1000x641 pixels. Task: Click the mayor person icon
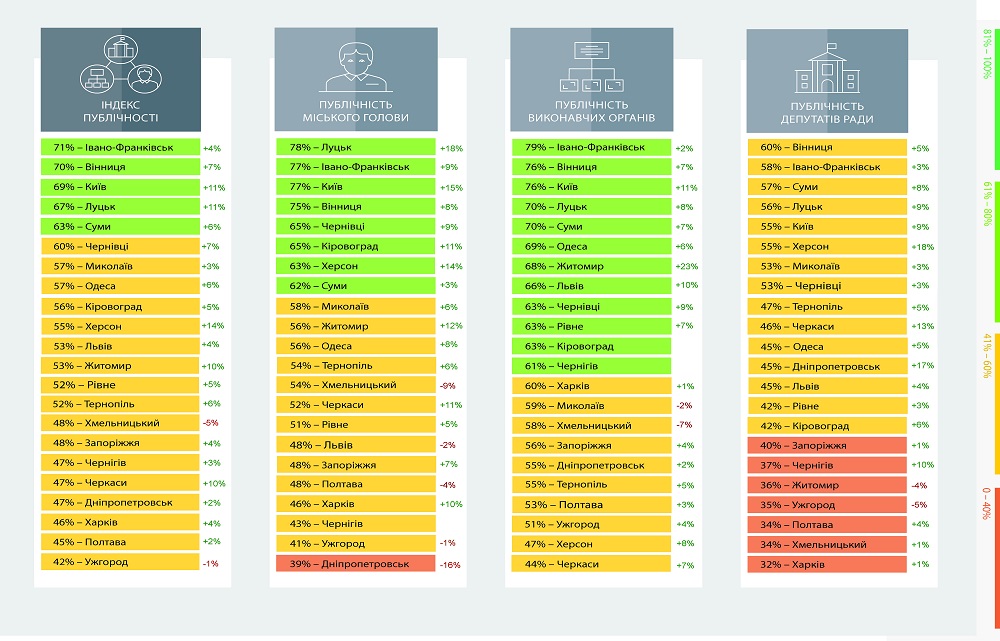coord(355,67)
